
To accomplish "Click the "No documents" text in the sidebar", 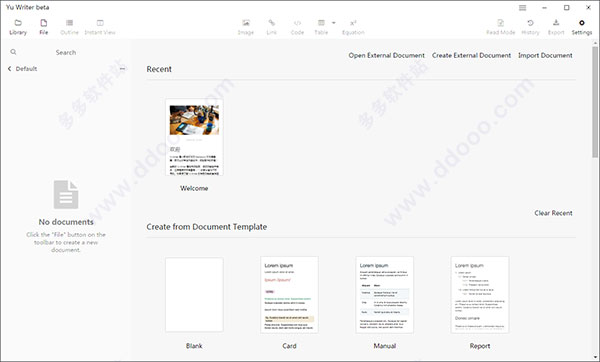I will [66, 222].
